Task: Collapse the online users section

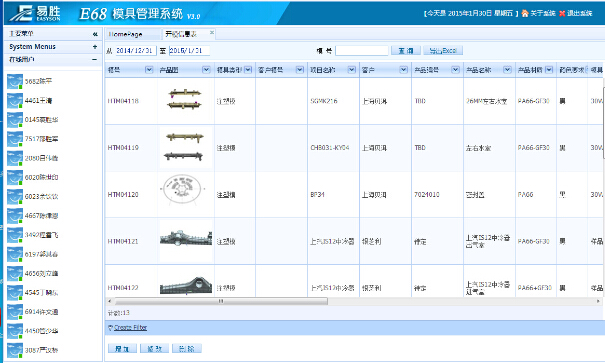Action: [x=95, y=59]
